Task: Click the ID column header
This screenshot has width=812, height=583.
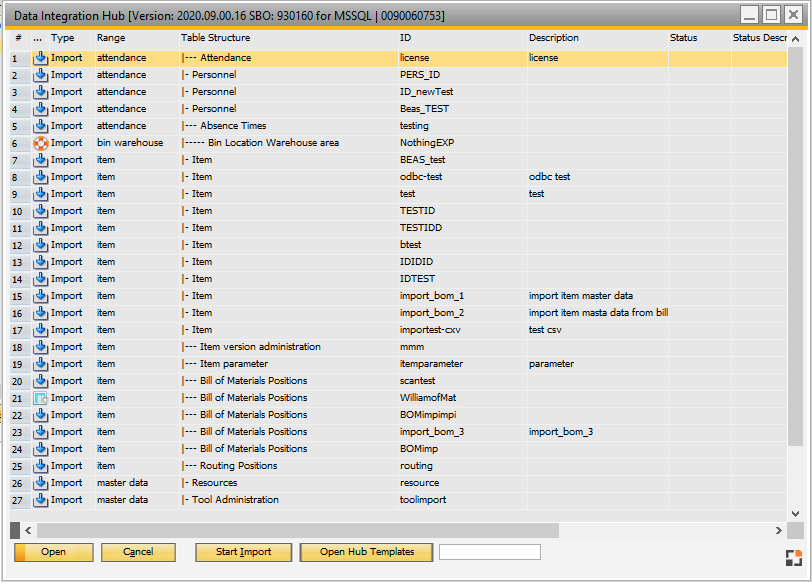Action: click(405, 38)
